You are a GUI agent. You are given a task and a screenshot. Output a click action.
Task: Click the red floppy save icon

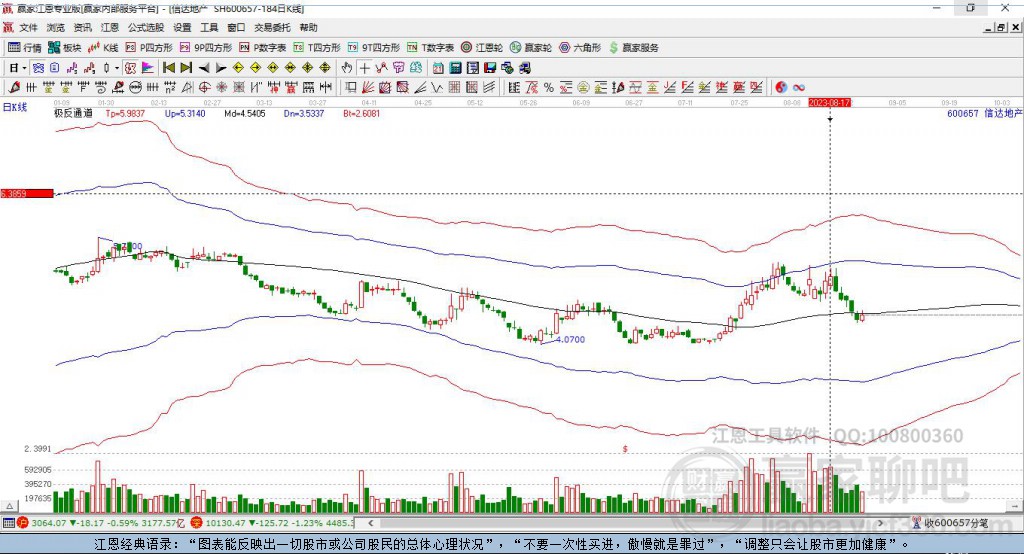click(x=490, y=68)
